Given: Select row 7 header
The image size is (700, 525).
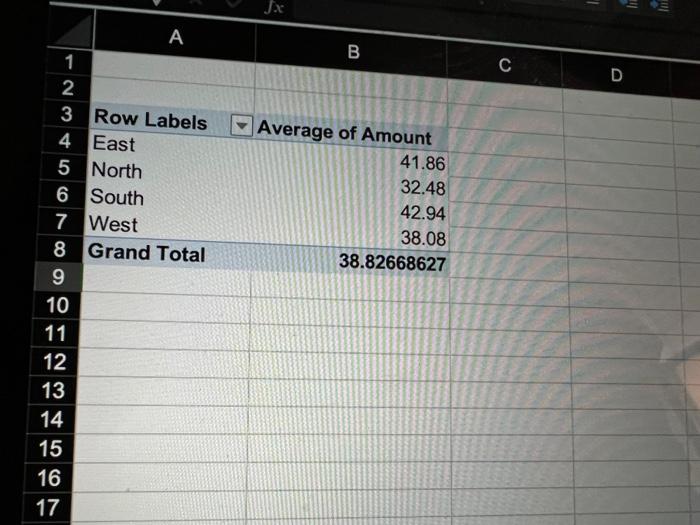Looking at the screenshot, I should pos(61,222).
